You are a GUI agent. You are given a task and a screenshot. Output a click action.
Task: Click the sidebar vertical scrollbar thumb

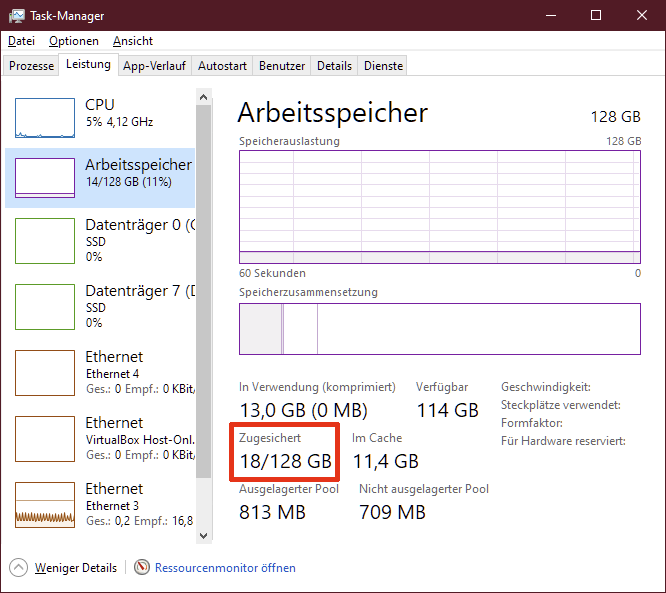(x=203, y=291)
